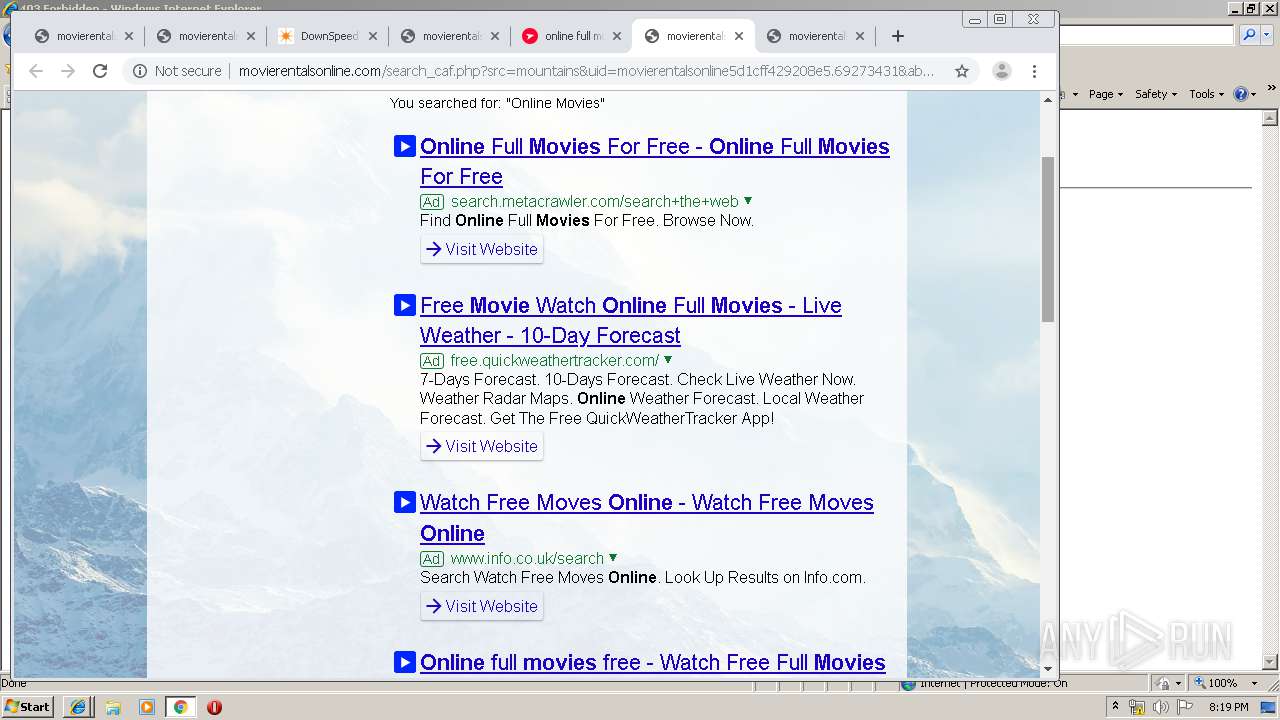Image resolution: width=1280 pixels, height=720 pixels.
Task: Click the Ad badge for info.co.uk
Action: [432, 559]
